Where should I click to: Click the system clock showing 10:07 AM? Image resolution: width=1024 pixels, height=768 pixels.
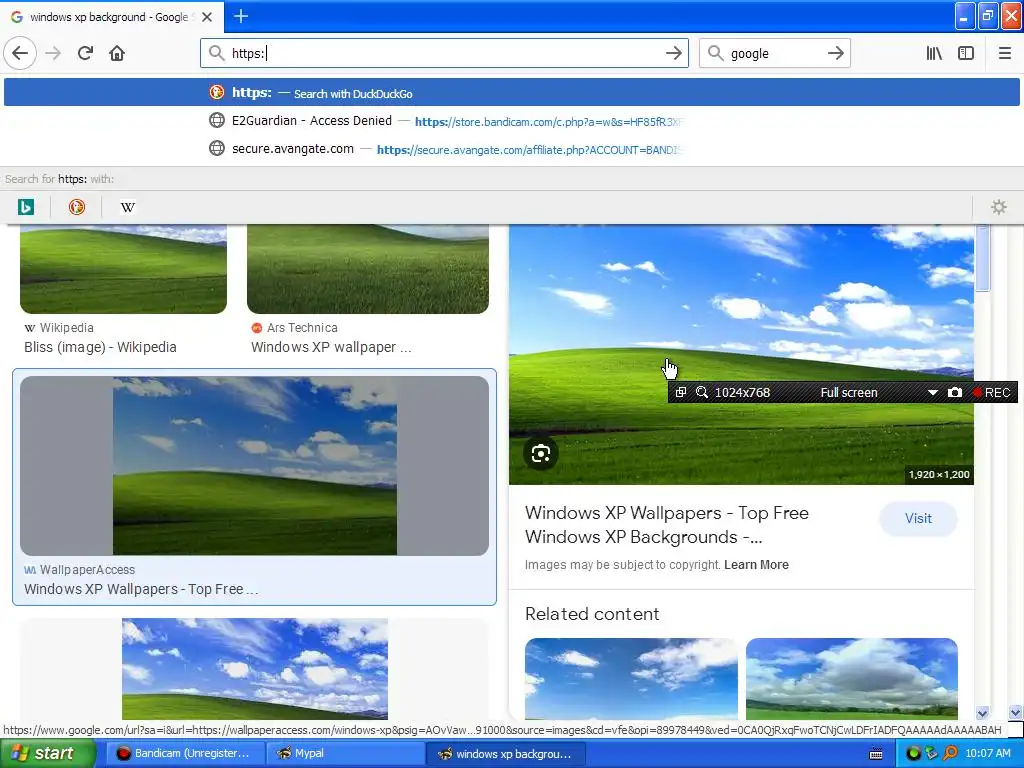[x=987, y=754]
